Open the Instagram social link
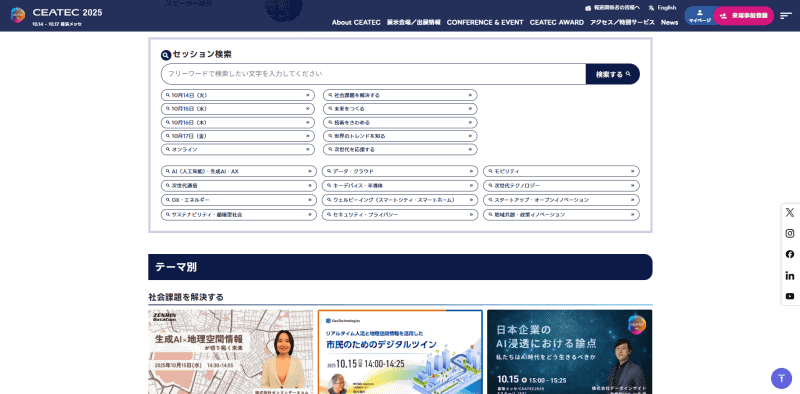Screen dimensions: 800x394 coord(790,233)
